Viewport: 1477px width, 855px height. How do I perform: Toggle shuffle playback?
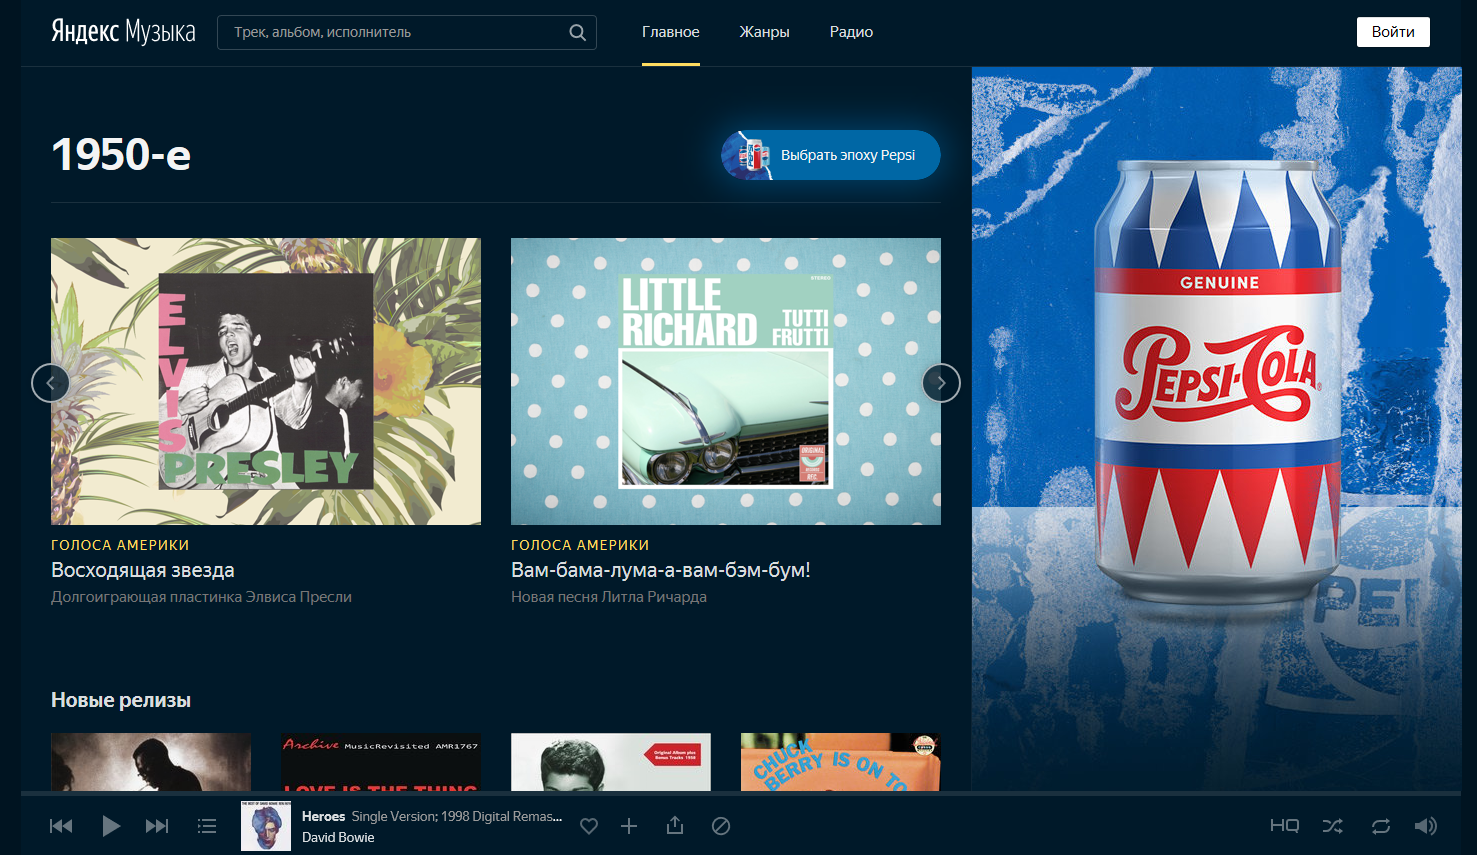click(1333, 826)
